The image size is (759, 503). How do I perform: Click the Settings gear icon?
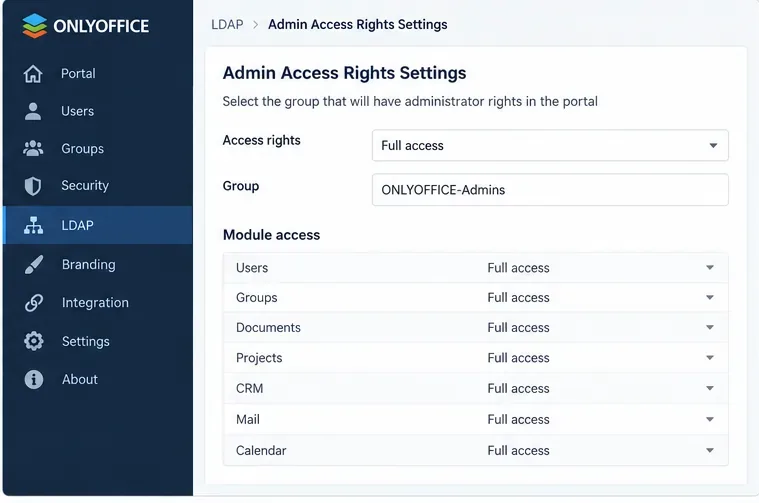coord(34,341)
